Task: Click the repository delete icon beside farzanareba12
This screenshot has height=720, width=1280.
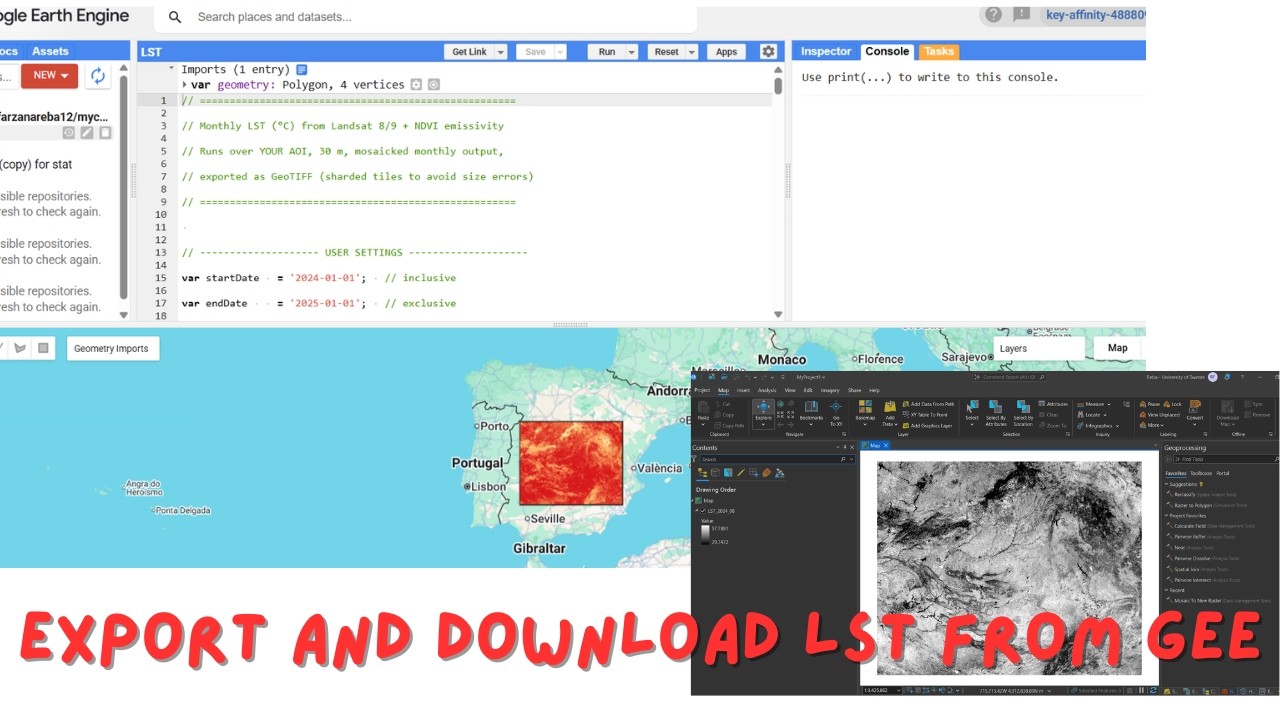Action: [105, 133]
